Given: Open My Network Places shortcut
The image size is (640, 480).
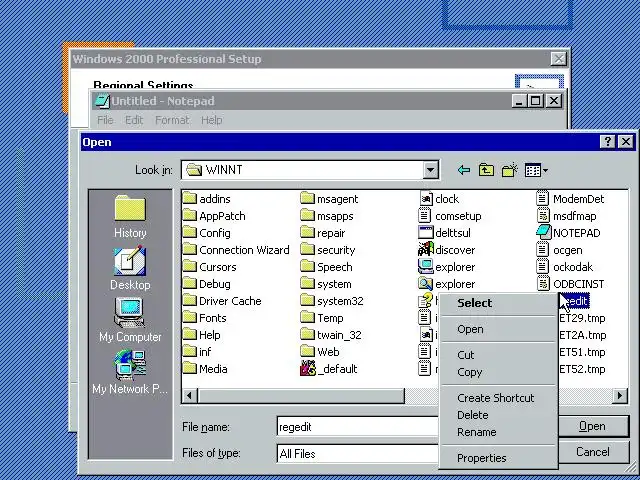Looking at the screenshot, I should [130, 372].
